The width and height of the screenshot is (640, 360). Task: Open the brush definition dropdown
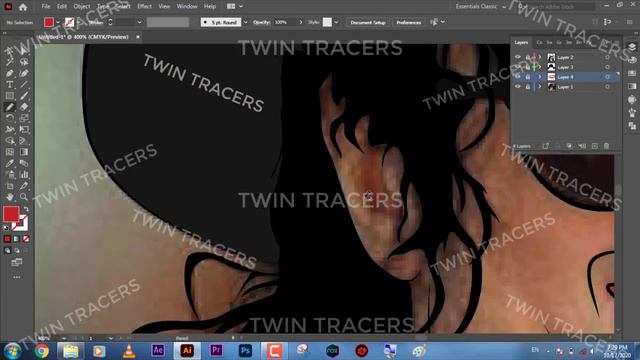245,22
